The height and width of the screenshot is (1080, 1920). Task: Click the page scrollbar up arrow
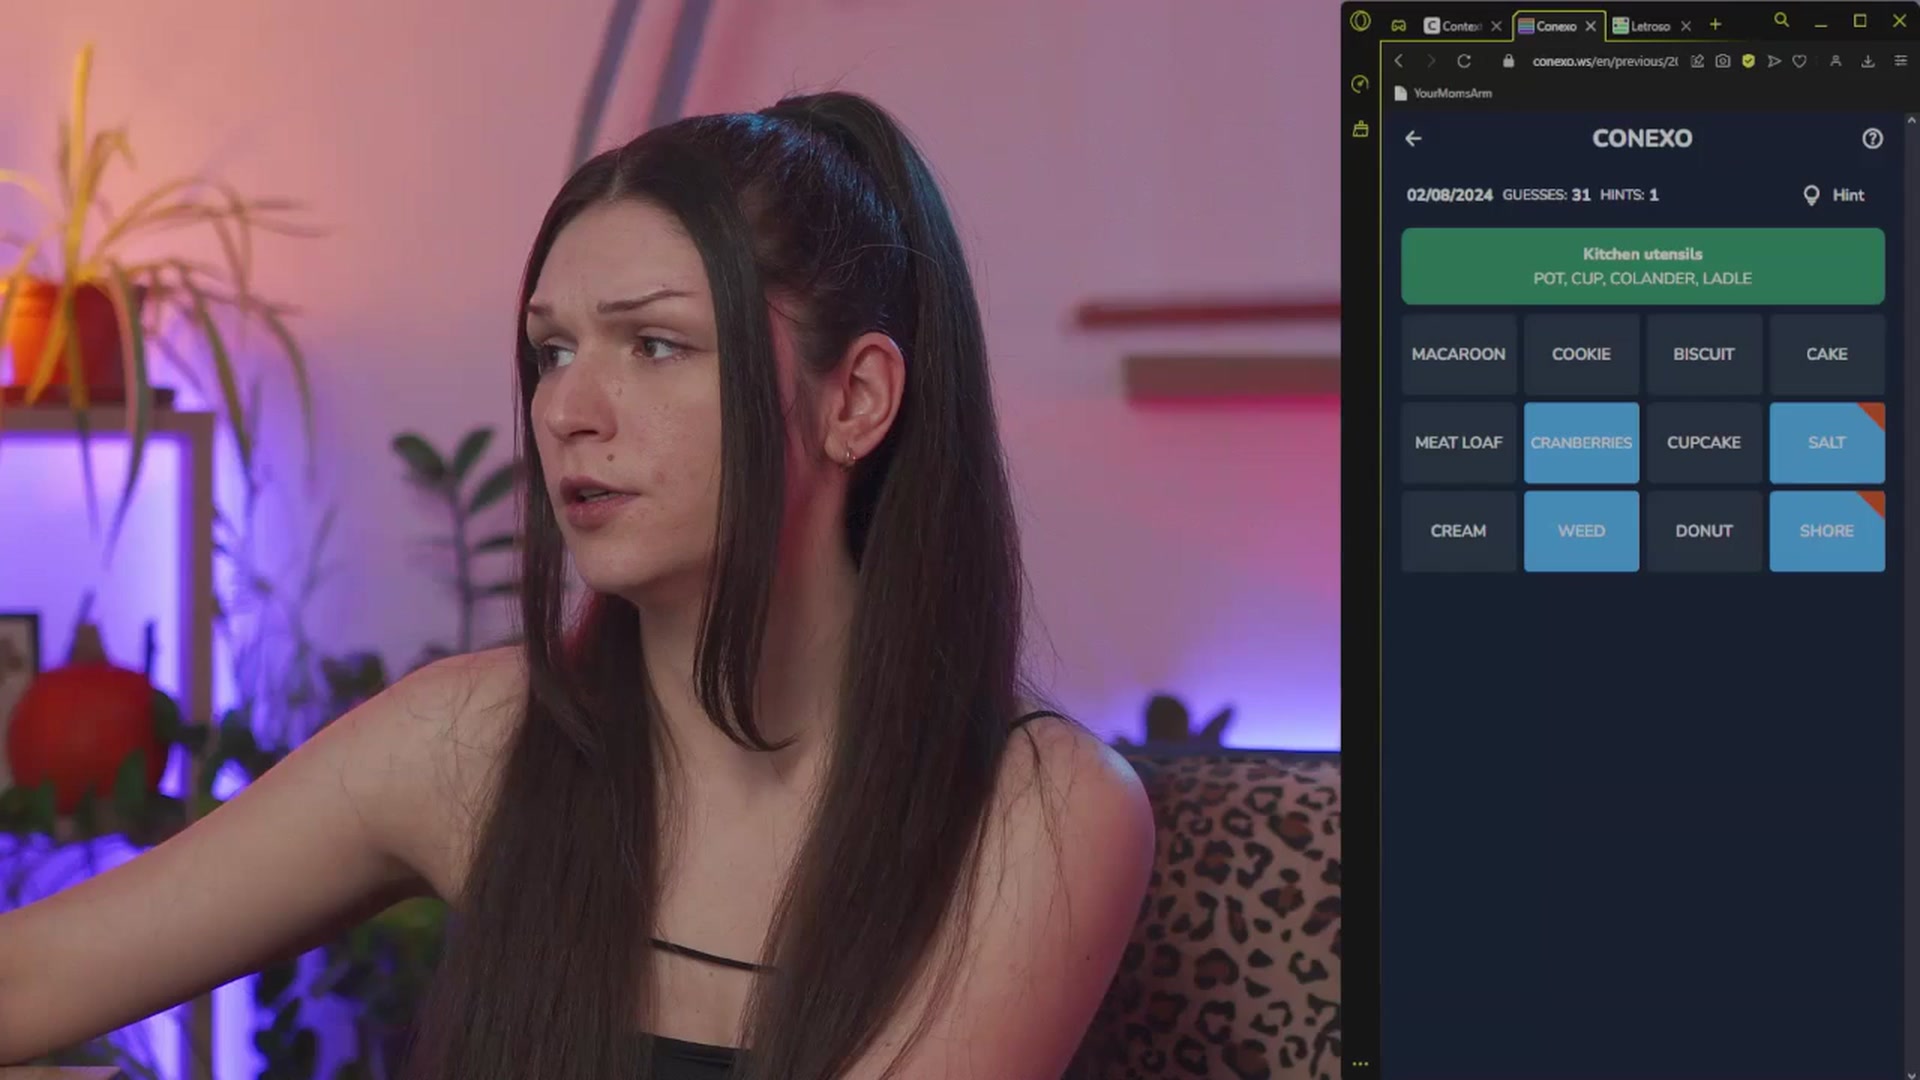(x=1912, y=119)
